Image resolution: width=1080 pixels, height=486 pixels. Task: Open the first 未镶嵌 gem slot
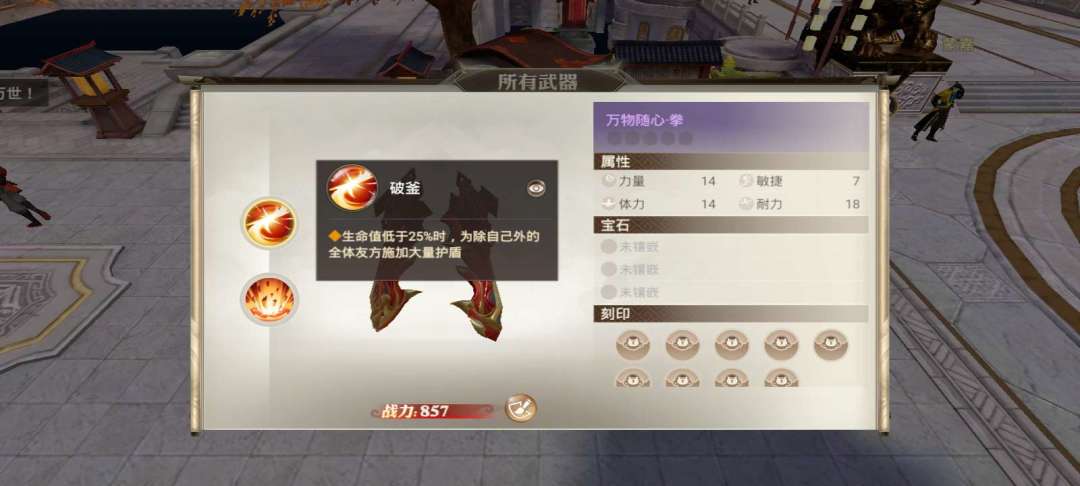[630, 246]
